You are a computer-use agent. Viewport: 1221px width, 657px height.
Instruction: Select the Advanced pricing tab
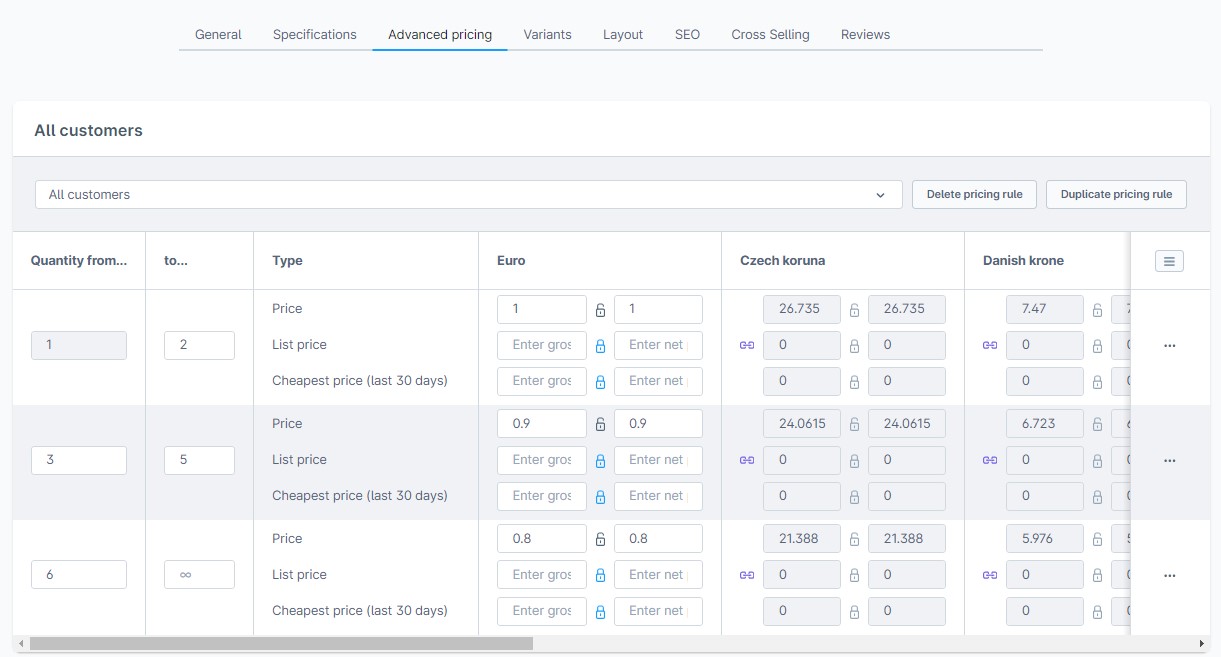coord(440,34)
